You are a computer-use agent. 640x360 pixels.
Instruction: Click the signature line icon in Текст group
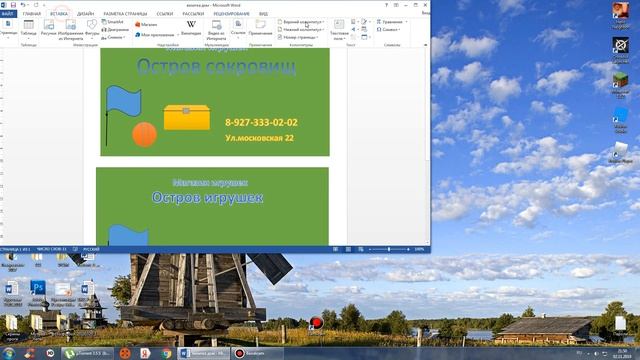tap(364, 22)
